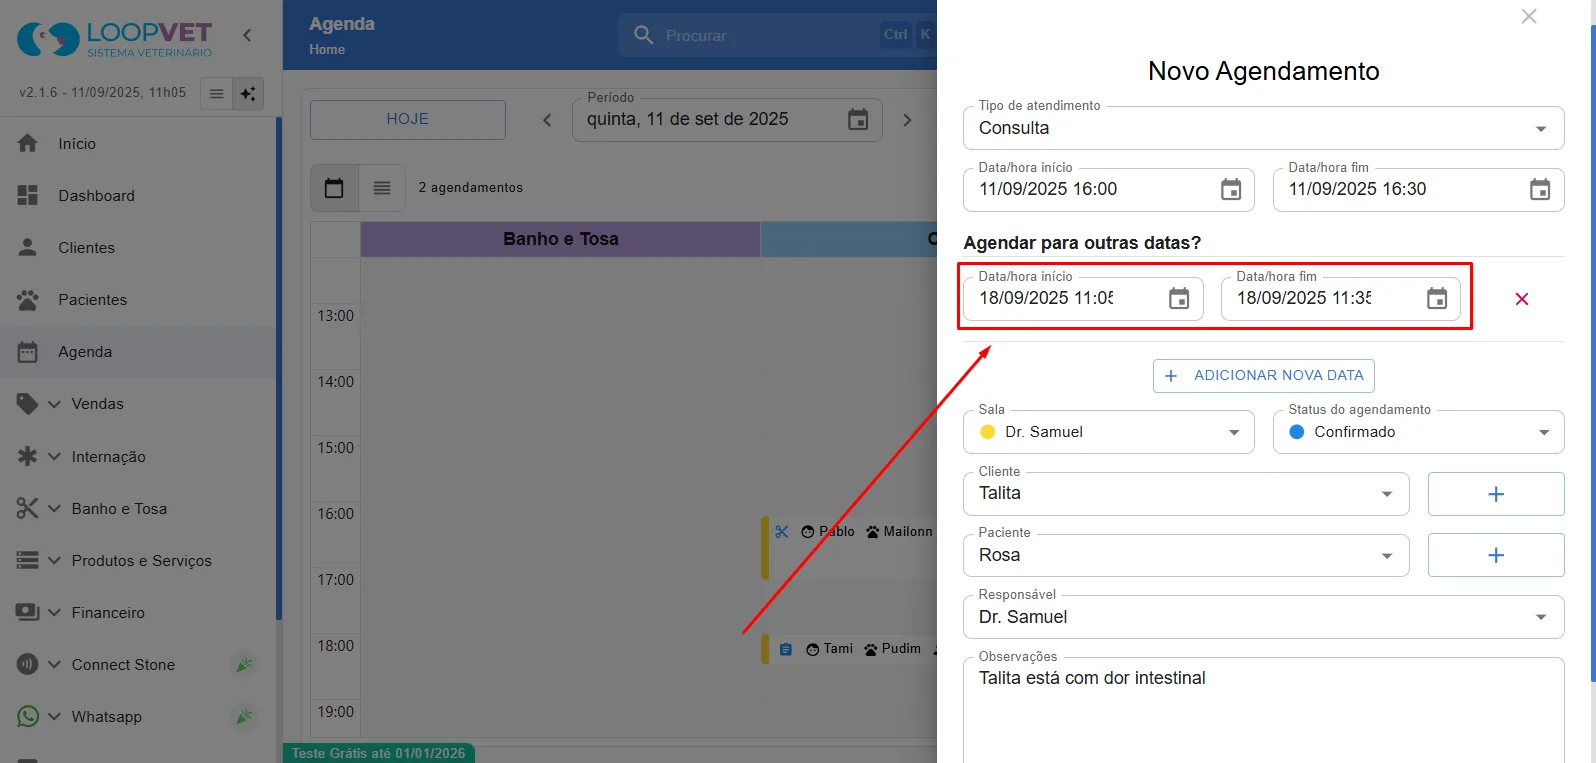Open calendar picker for 11/09/2025 16:00 start
1596x763 pixels.
point(1231,190)
